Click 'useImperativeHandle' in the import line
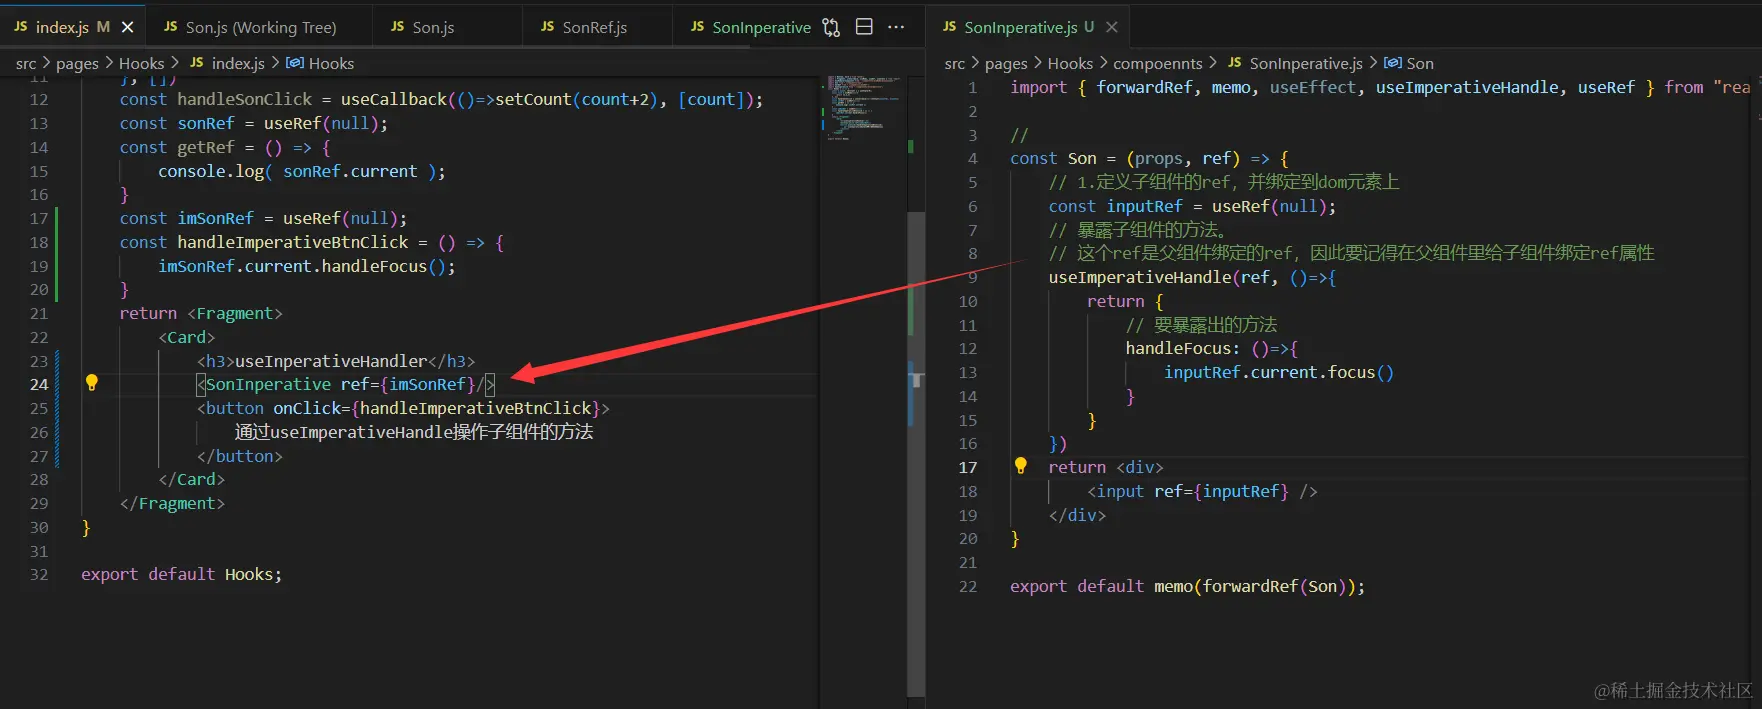 pos(1467,87)
